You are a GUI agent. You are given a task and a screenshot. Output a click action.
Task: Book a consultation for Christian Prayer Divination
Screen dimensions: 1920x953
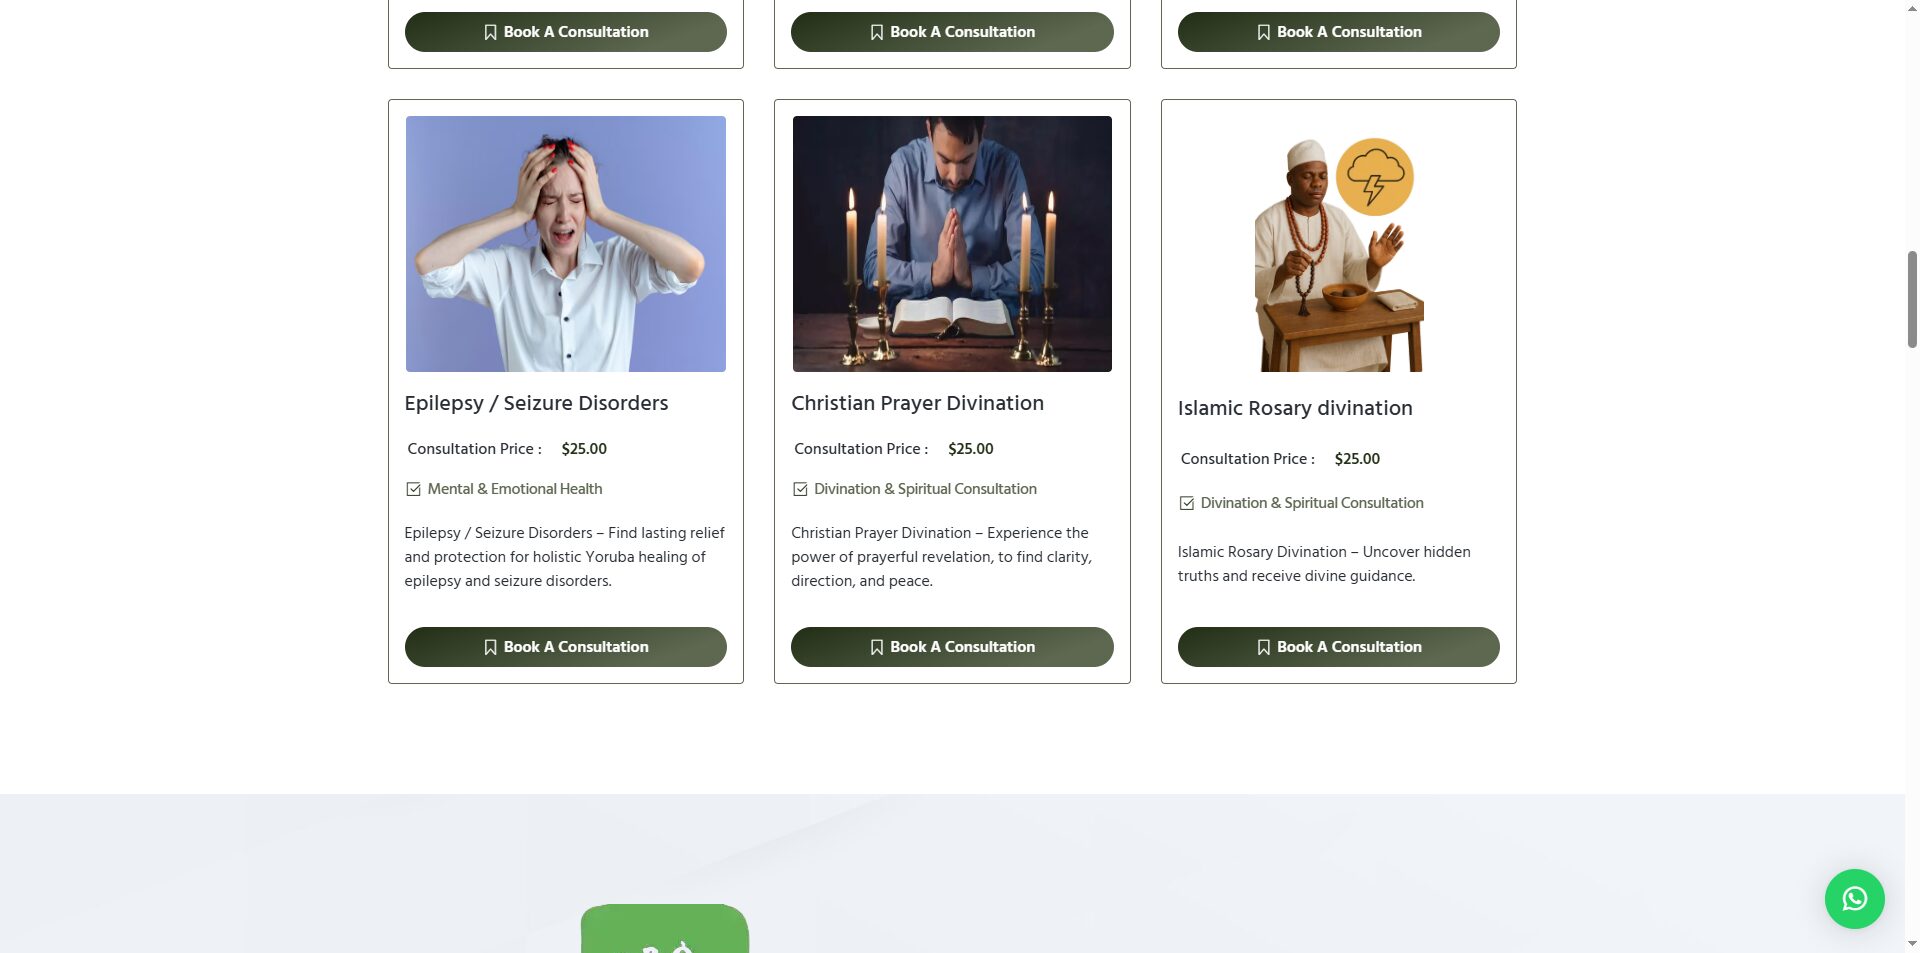[952, 647]
